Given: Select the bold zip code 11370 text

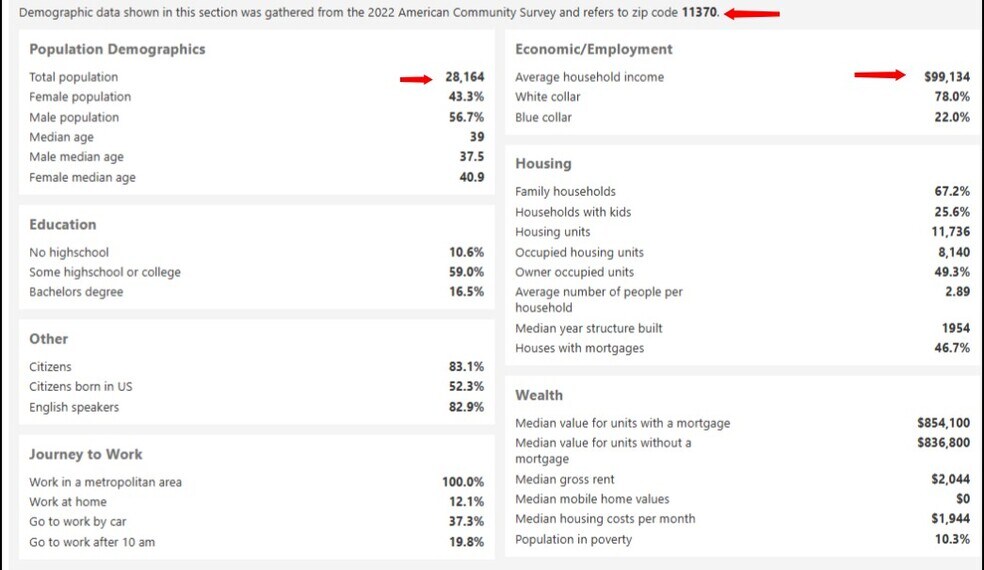Looking at the screenshot, I should click(x=700, y=13).
